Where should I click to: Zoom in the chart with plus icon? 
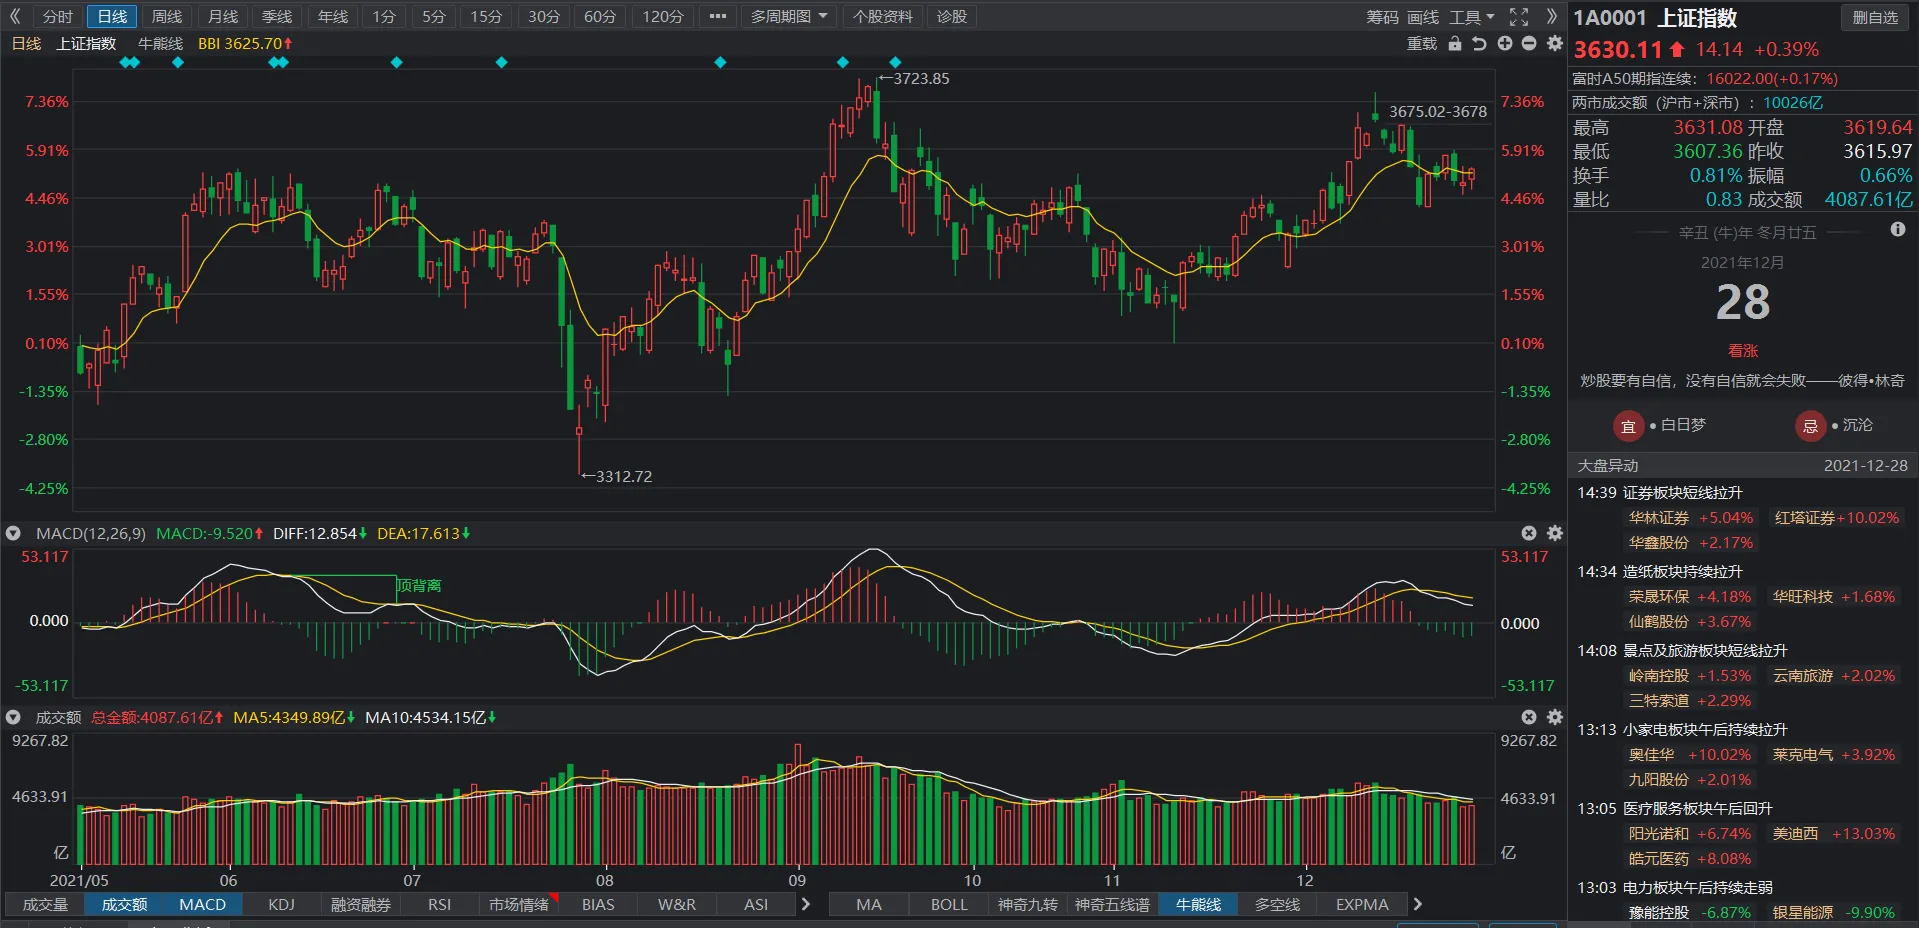click(x=1504, y=44)
